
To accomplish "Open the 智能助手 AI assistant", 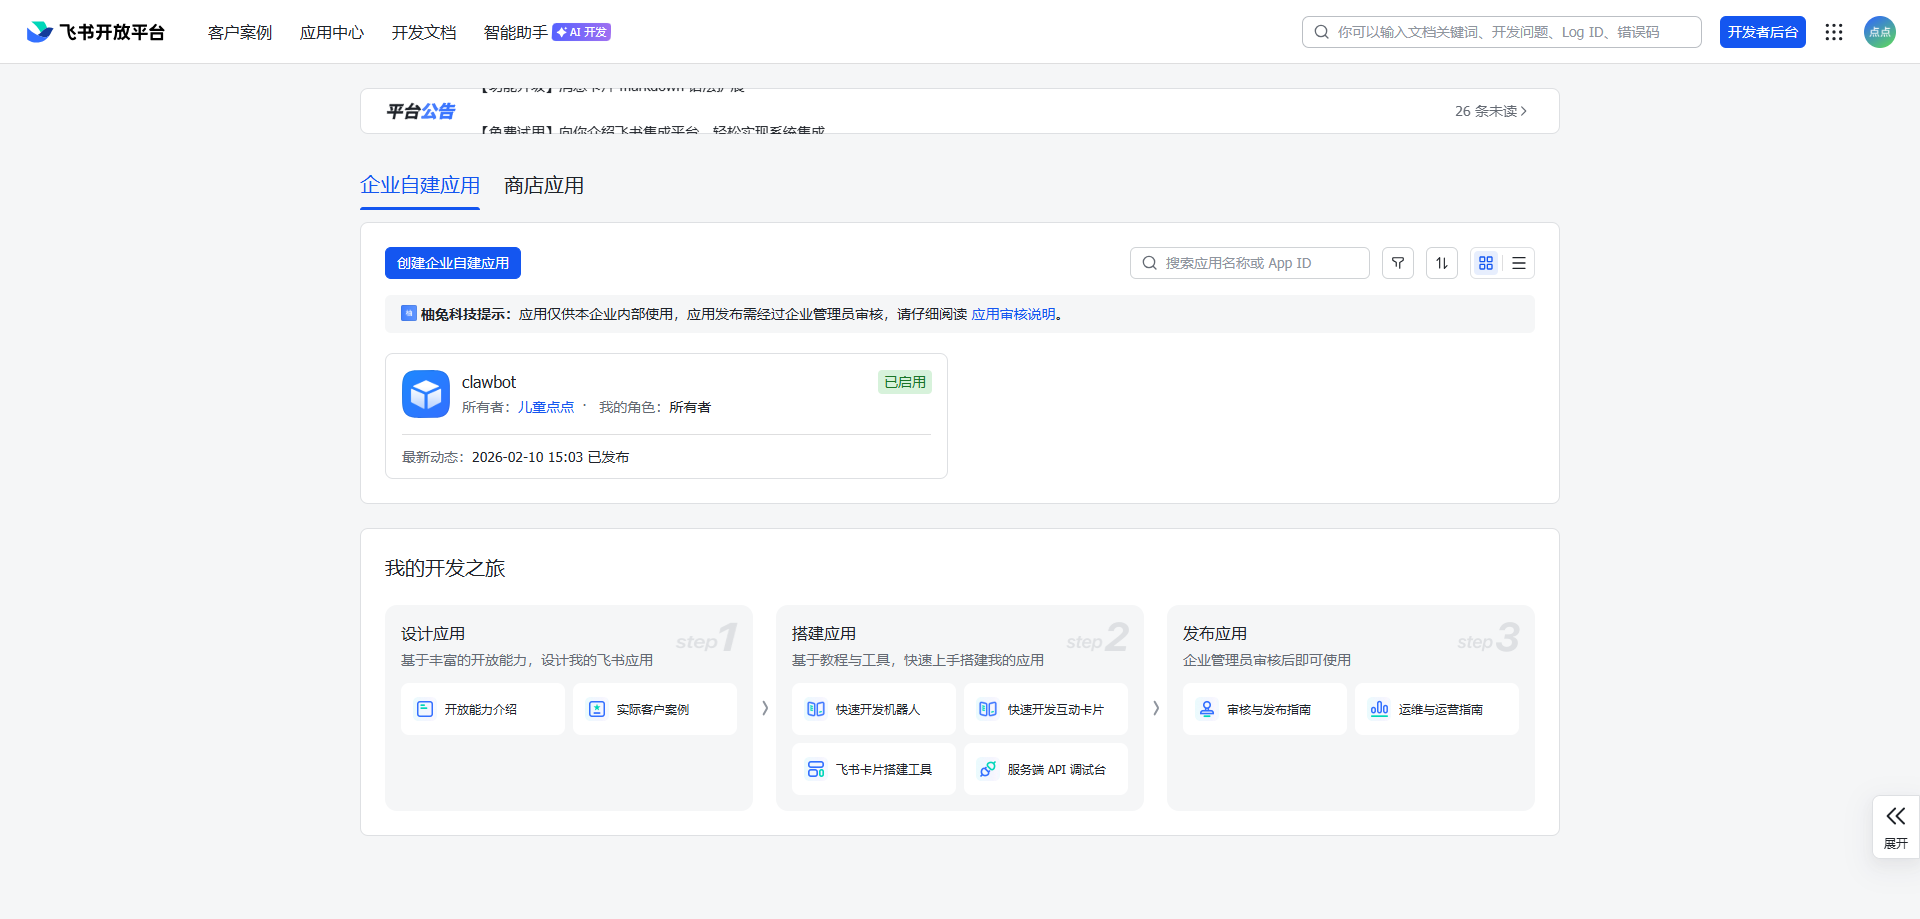I will click(x=515, y=32).
